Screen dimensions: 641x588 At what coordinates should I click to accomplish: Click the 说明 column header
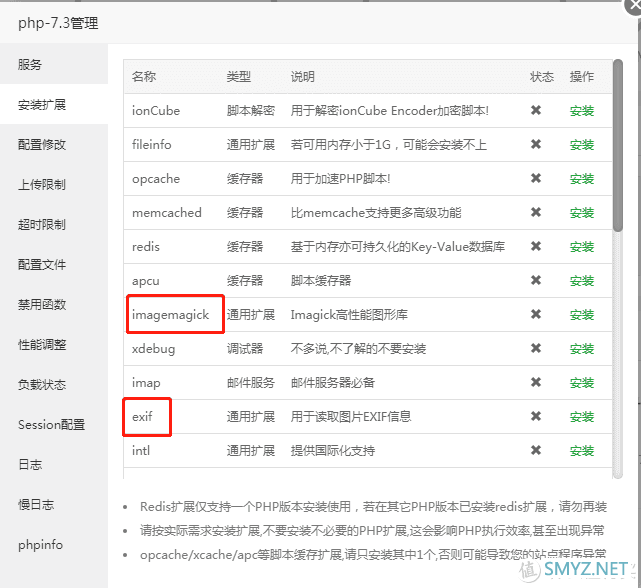point(303,76)
